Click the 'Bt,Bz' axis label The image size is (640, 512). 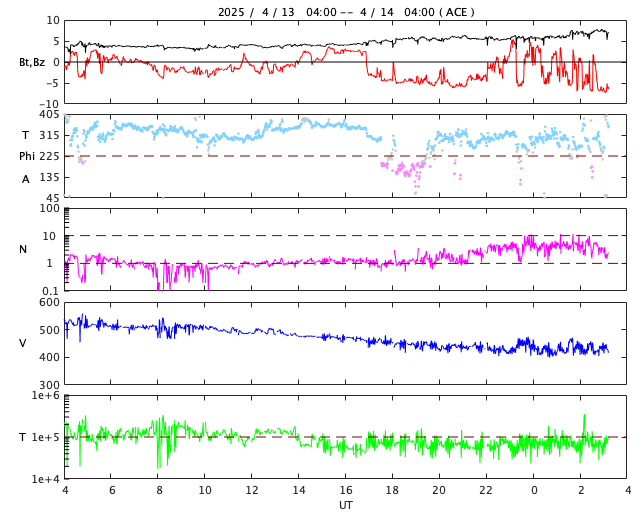pyautogui.click(x=32, y=62)
